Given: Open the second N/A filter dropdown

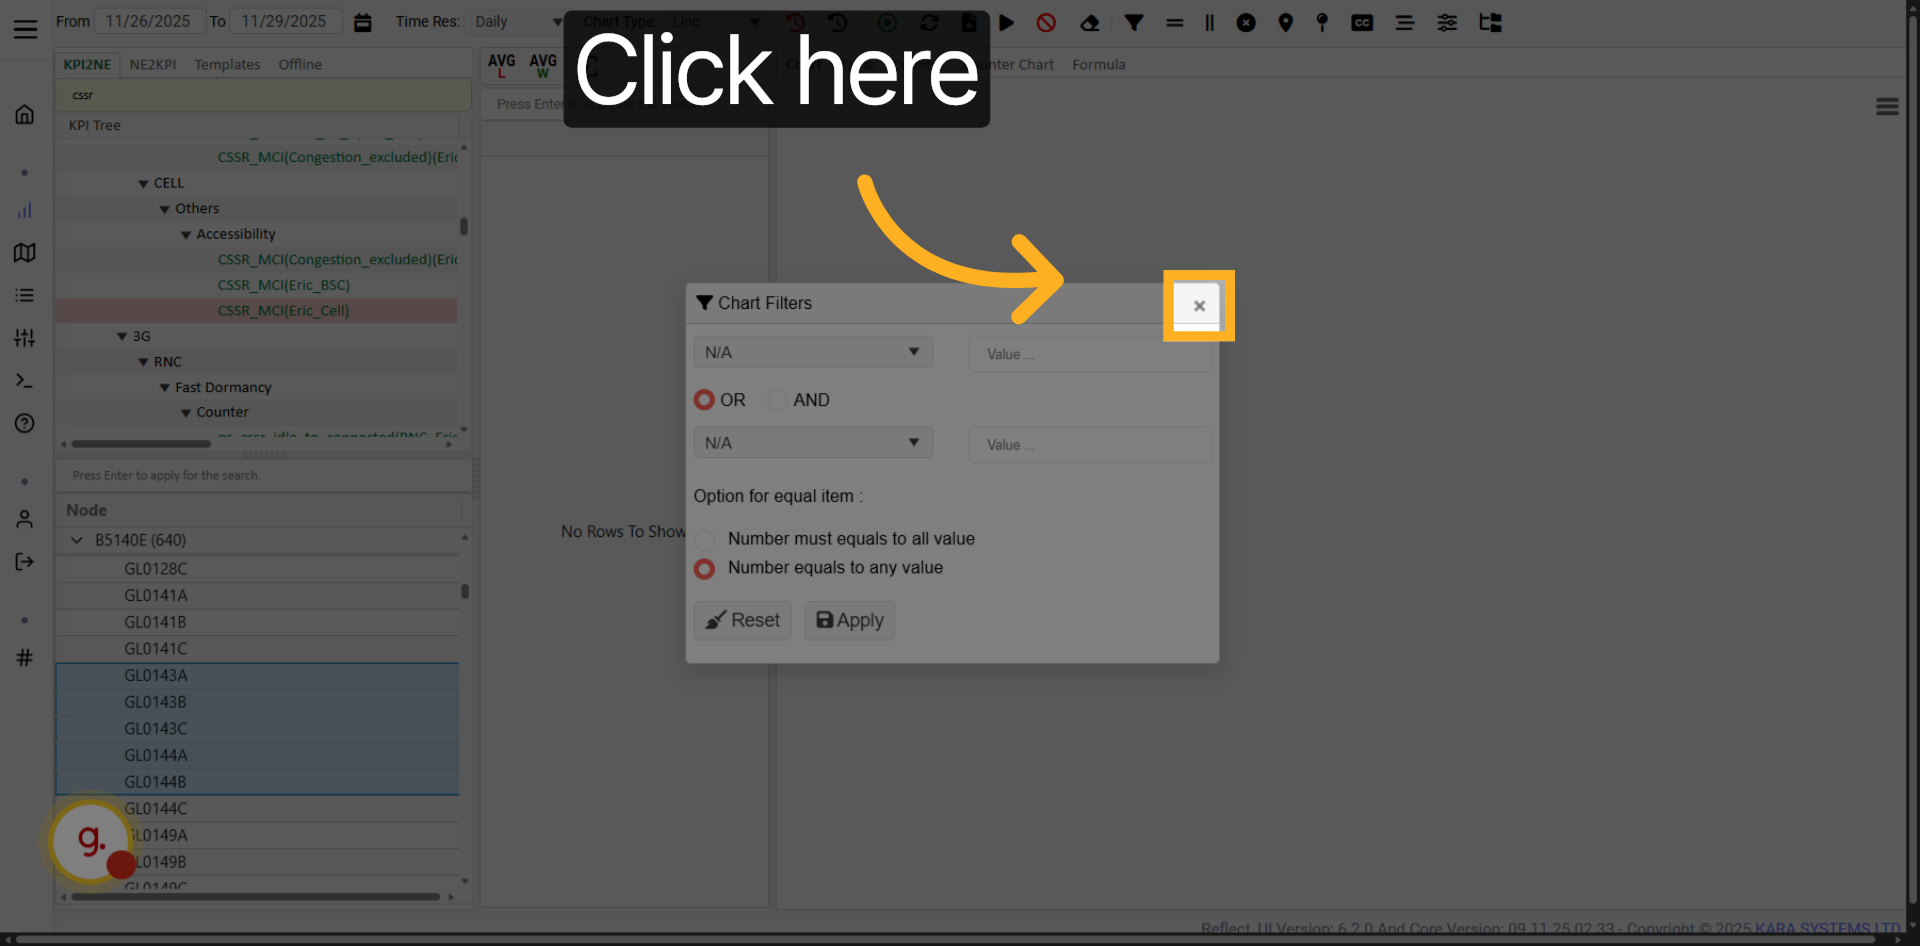Looking at the screenshot, I should coord(813,443).
